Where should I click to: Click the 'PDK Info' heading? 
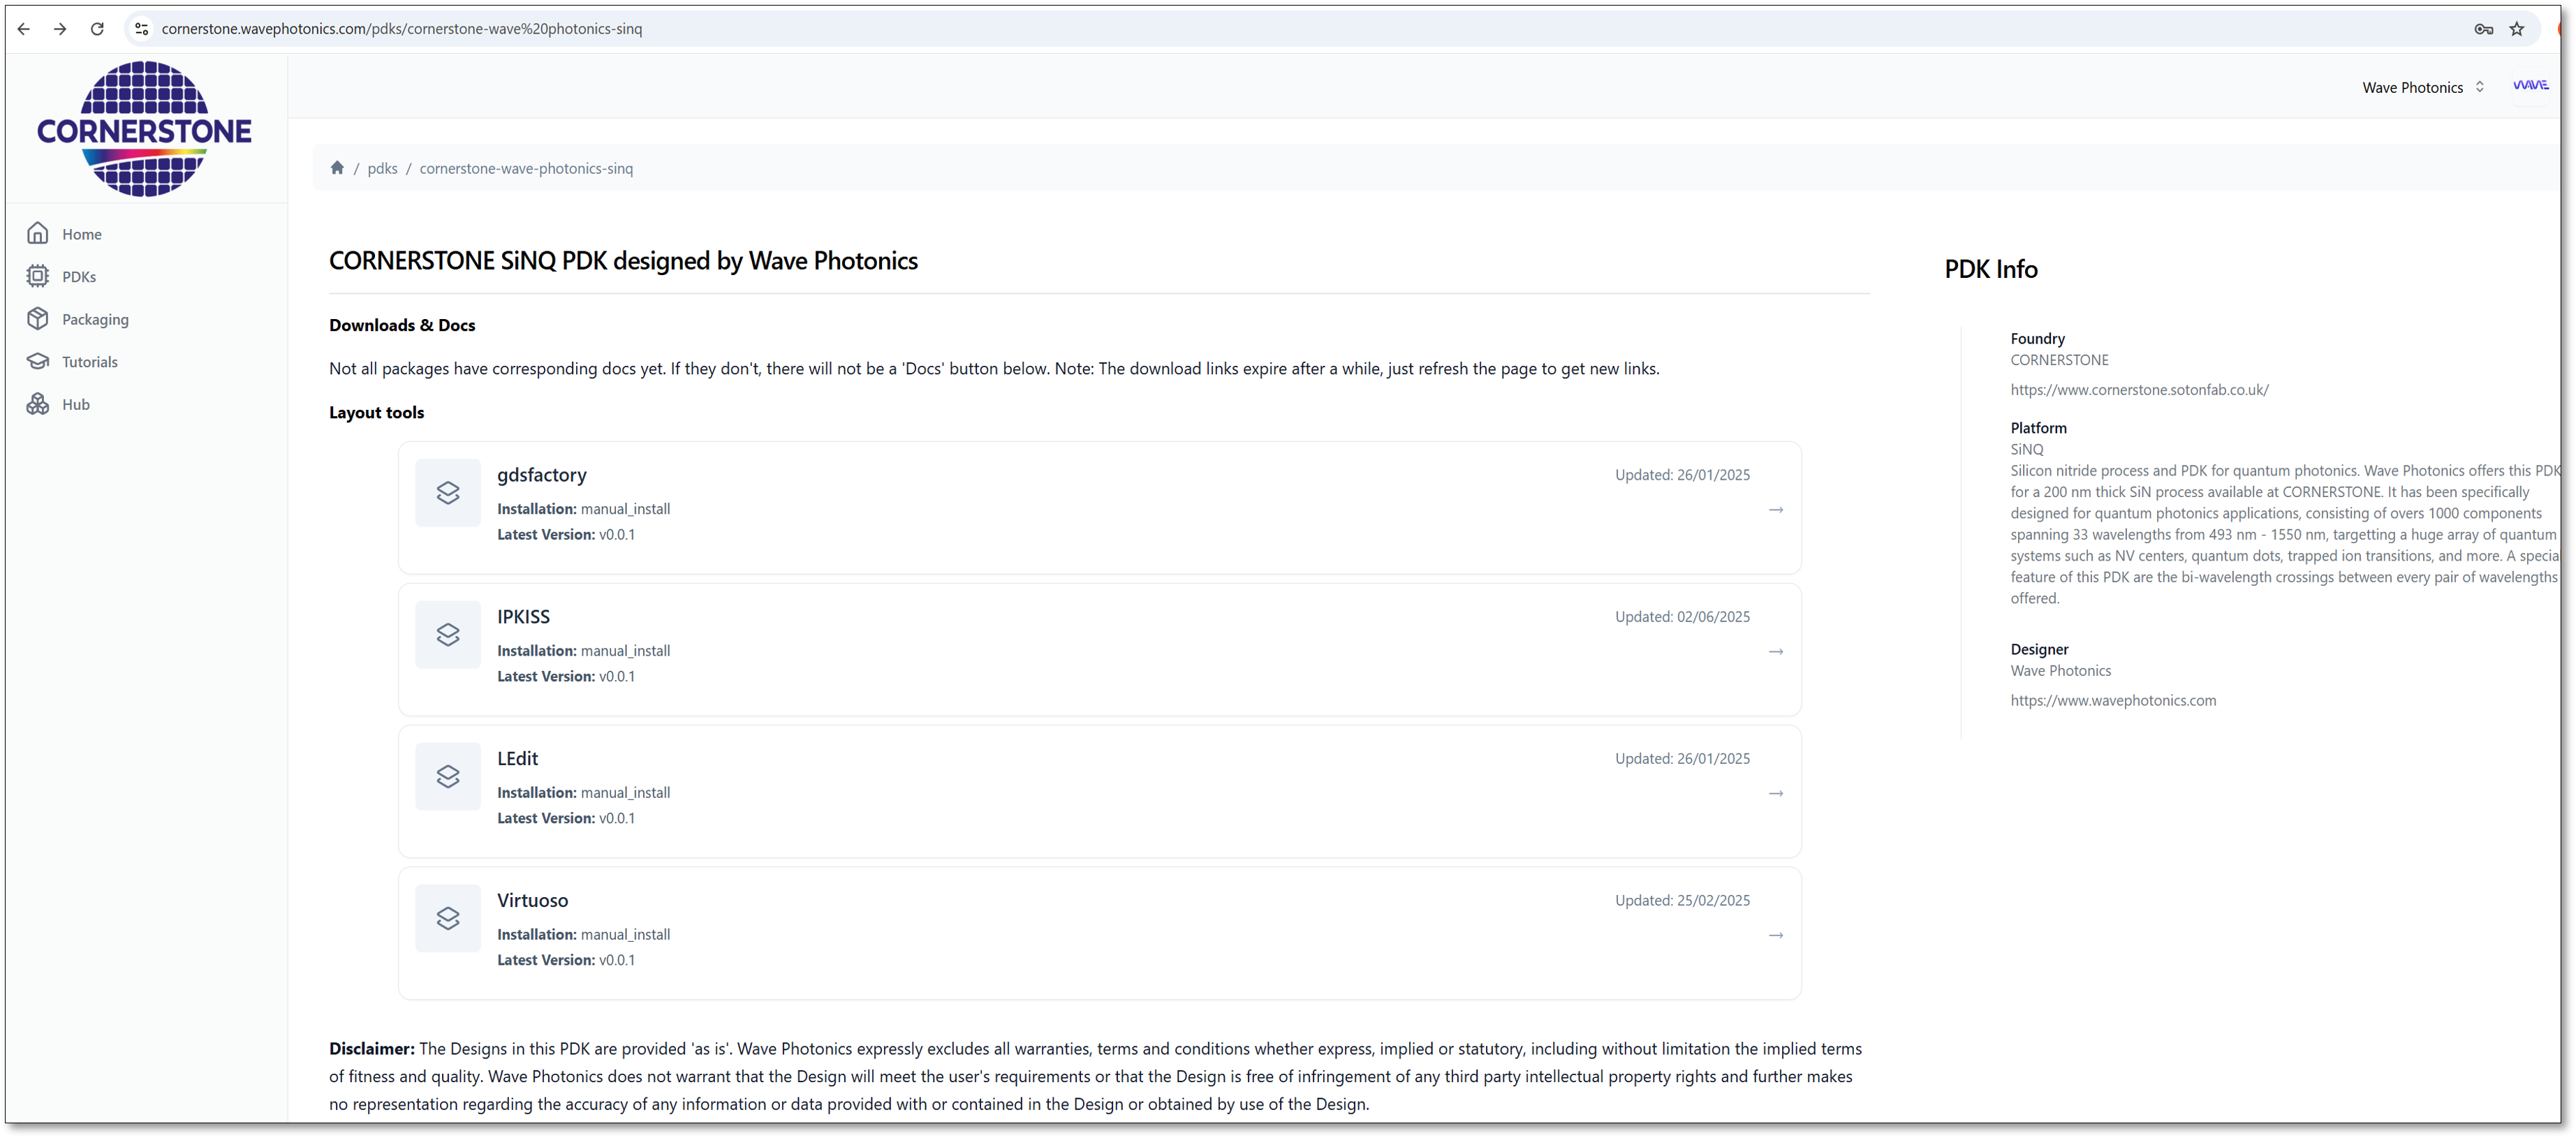1990,269
